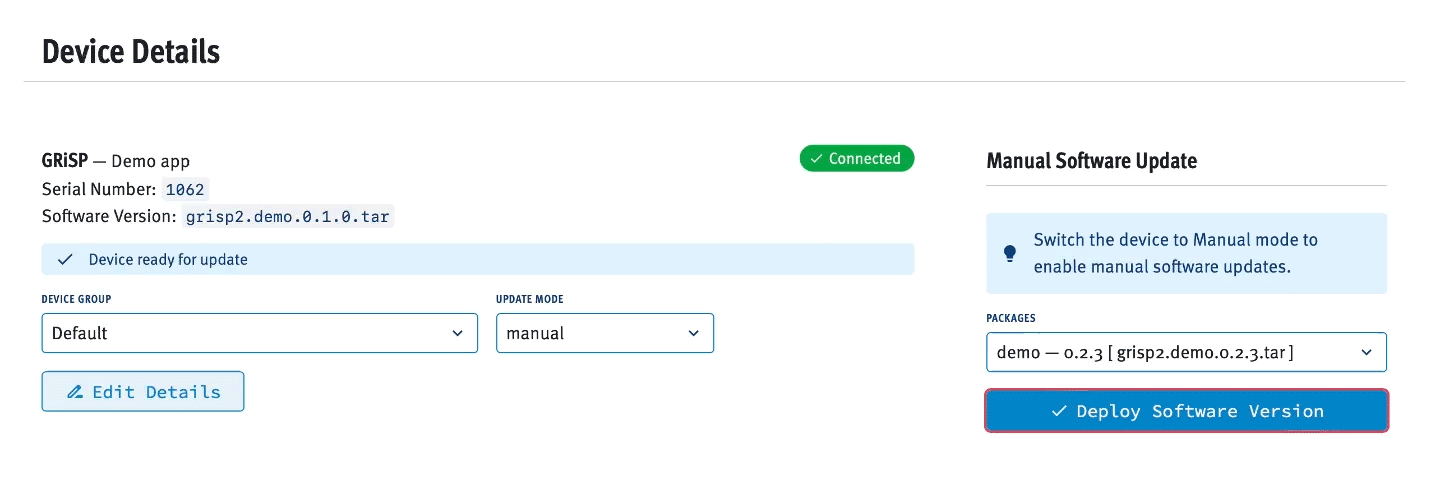Click the Manual Software Update heading

click(x=1091, y=161)
